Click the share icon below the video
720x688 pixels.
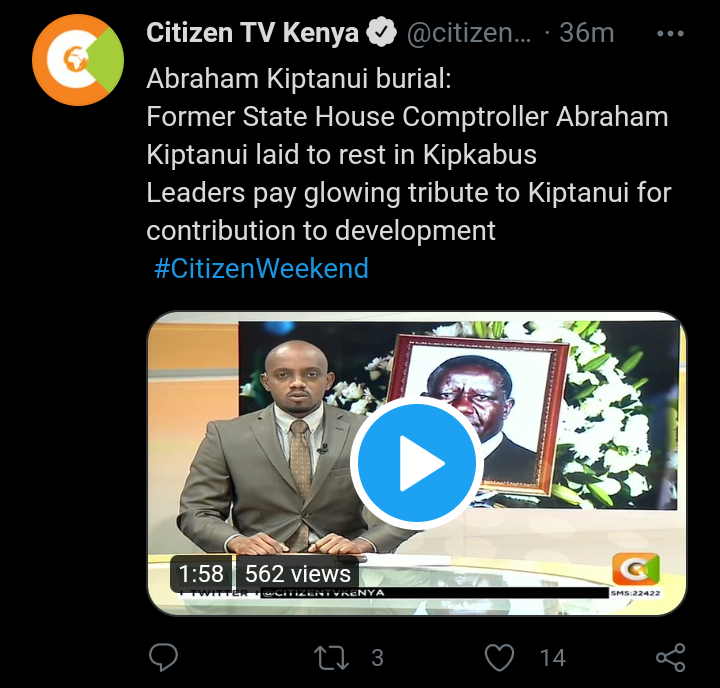[x=671, y=658]
